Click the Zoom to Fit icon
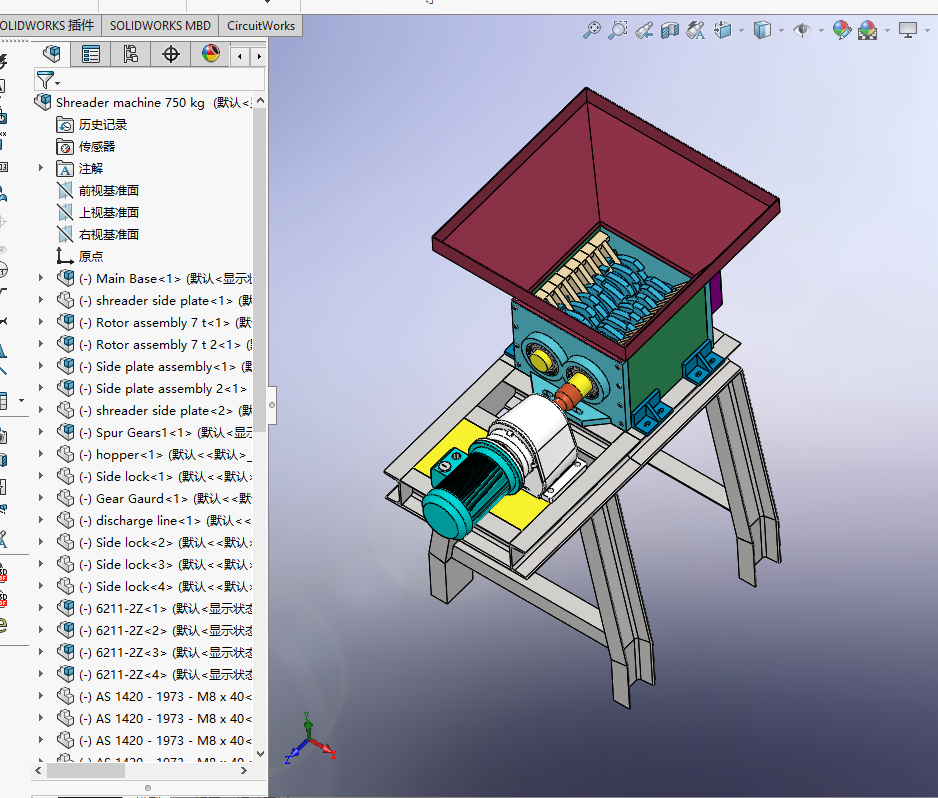Image resolution: width=938 pixels, height=798 pixels. point(592,30)
